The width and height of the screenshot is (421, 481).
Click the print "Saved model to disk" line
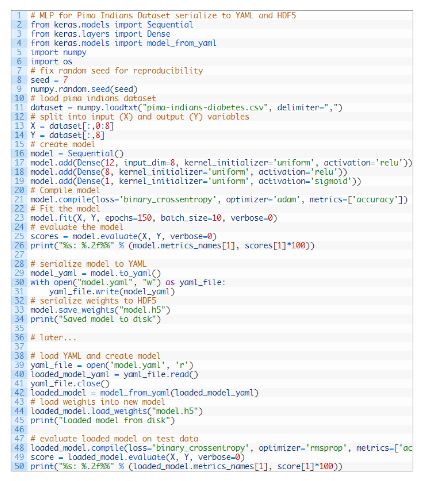[x=95, y=319]
